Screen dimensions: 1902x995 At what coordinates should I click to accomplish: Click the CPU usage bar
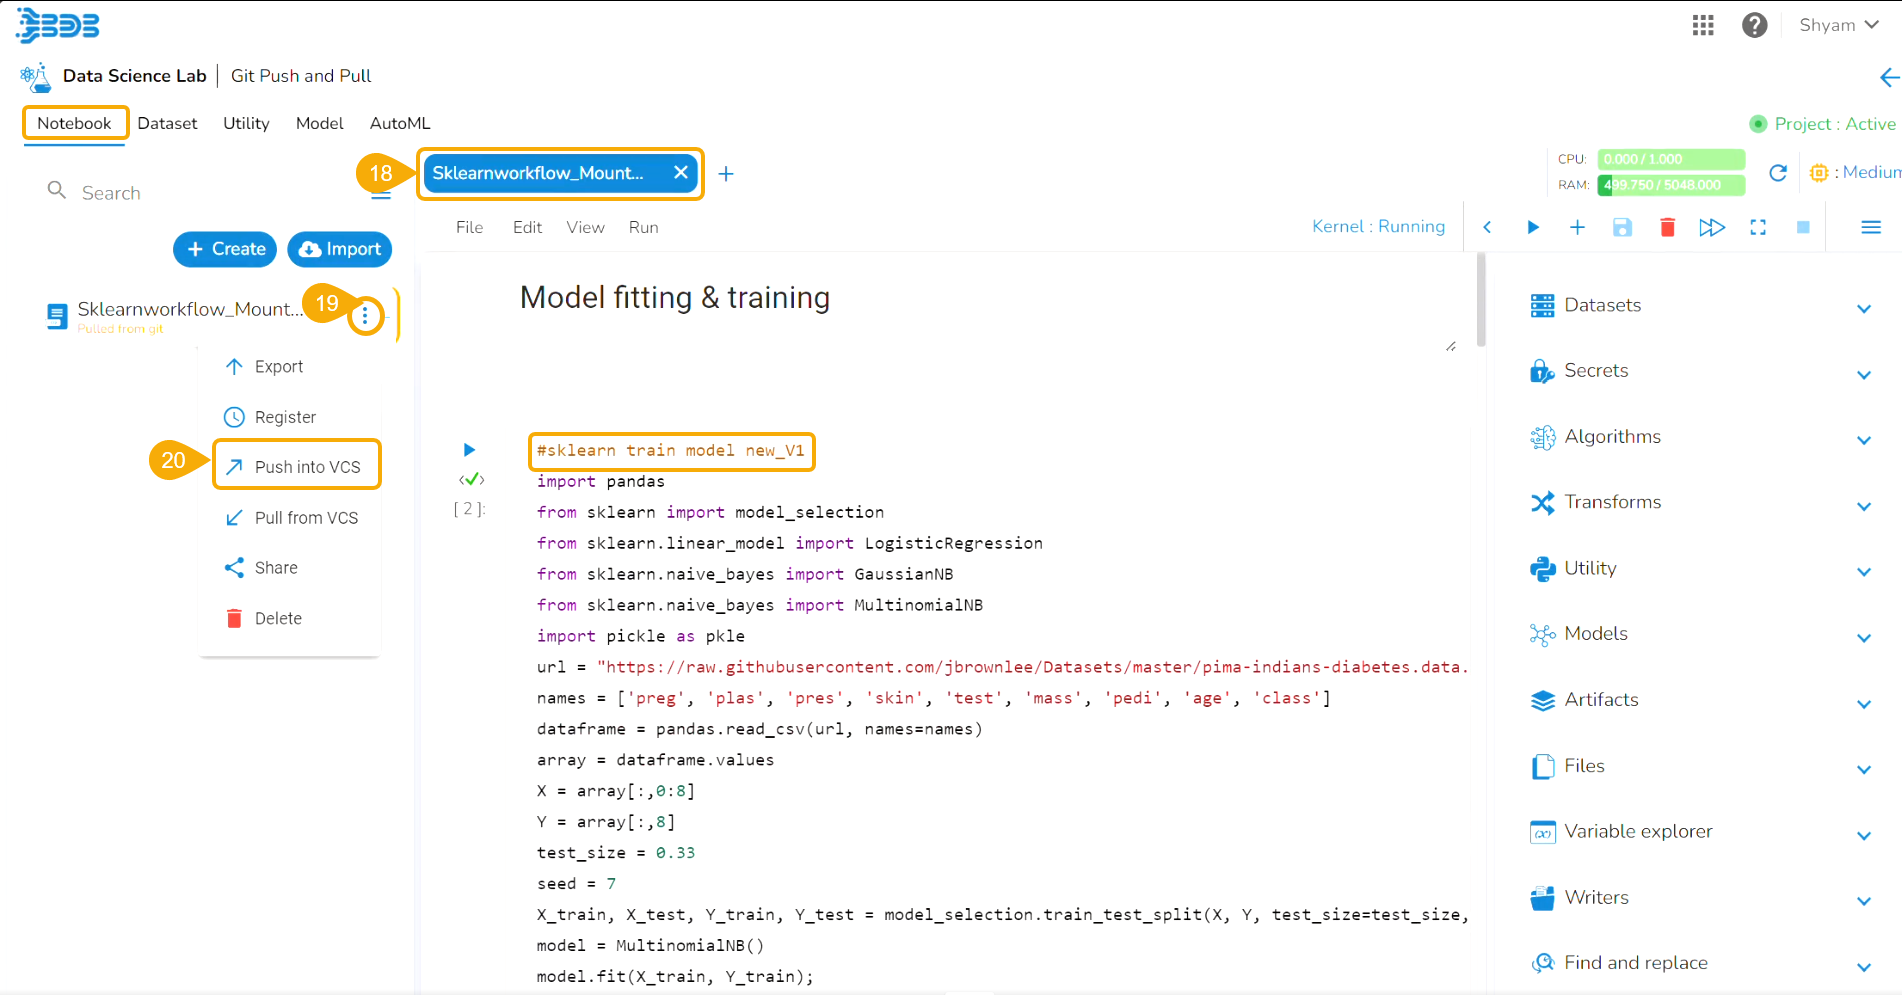click(1671, 159)
